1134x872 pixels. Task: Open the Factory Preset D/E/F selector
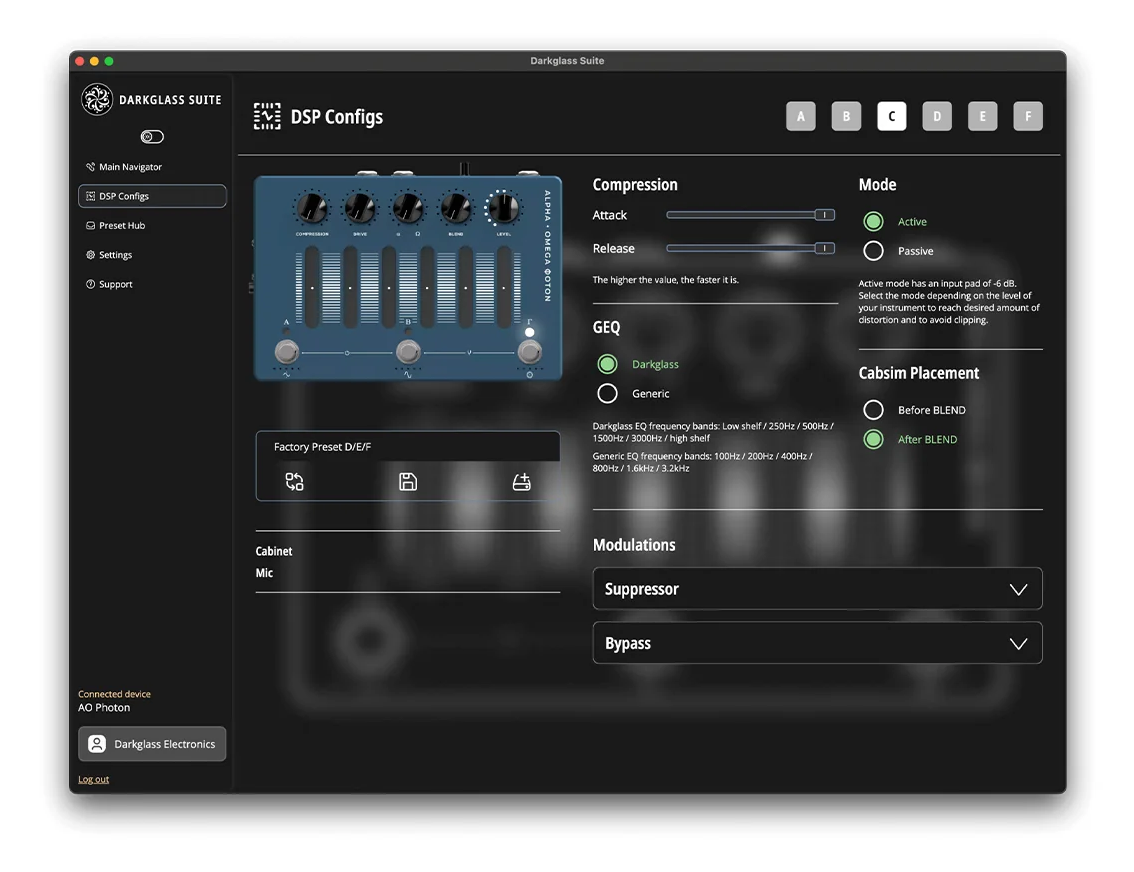click(x=408, y=447)
